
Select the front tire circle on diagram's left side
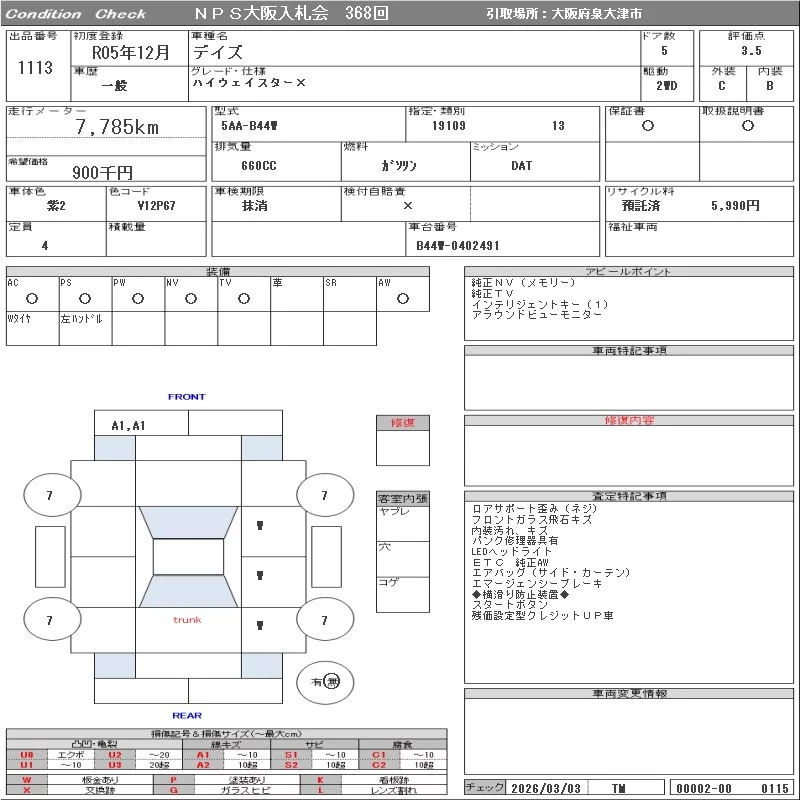point(49,495)
